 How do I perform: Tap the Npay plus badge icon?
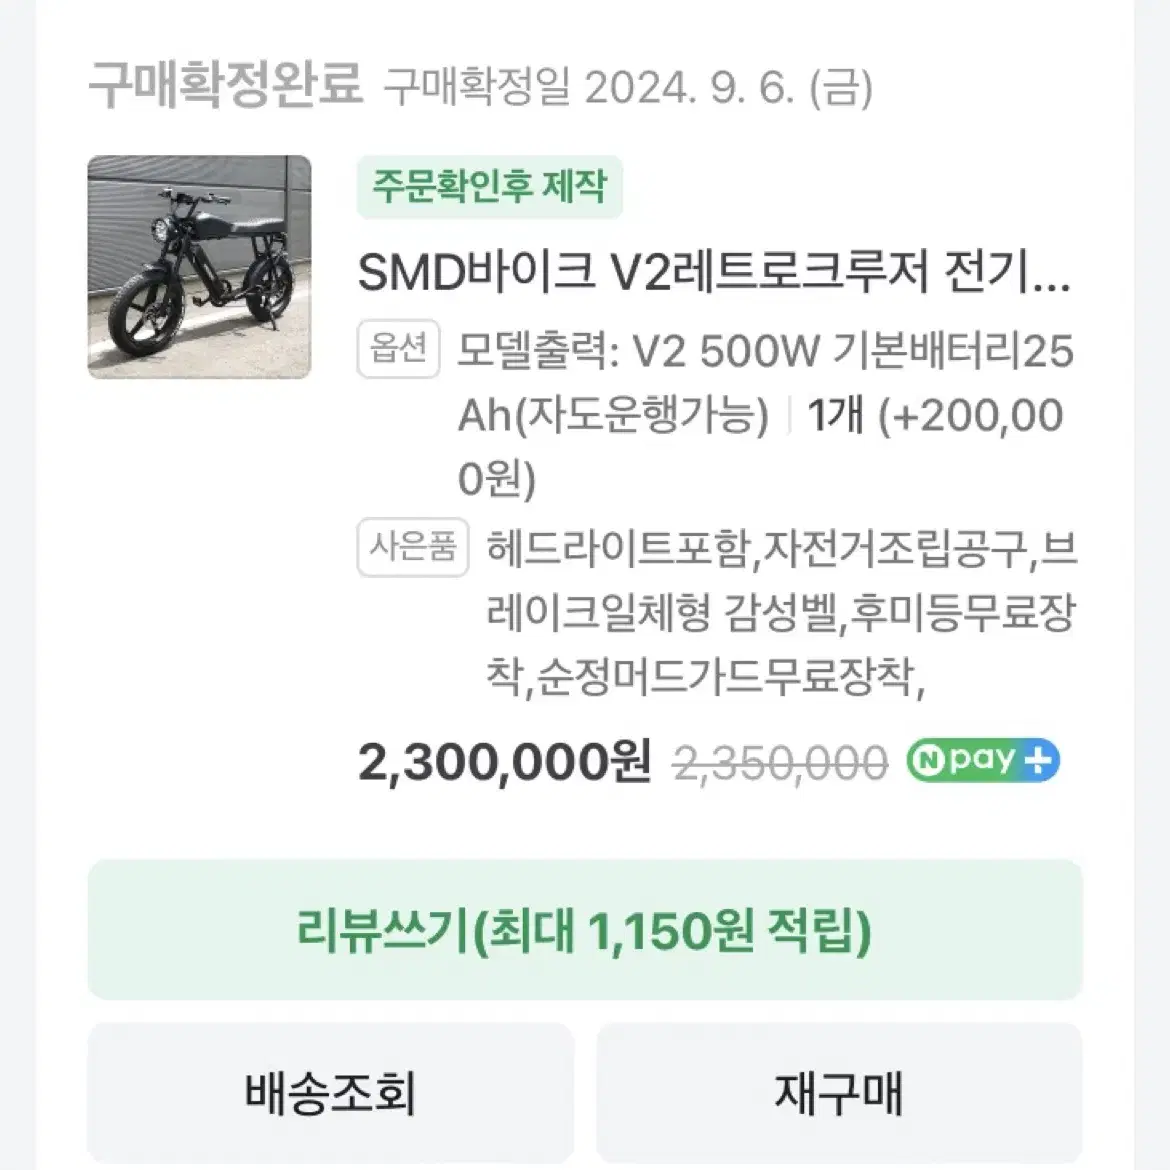(983, 760)
